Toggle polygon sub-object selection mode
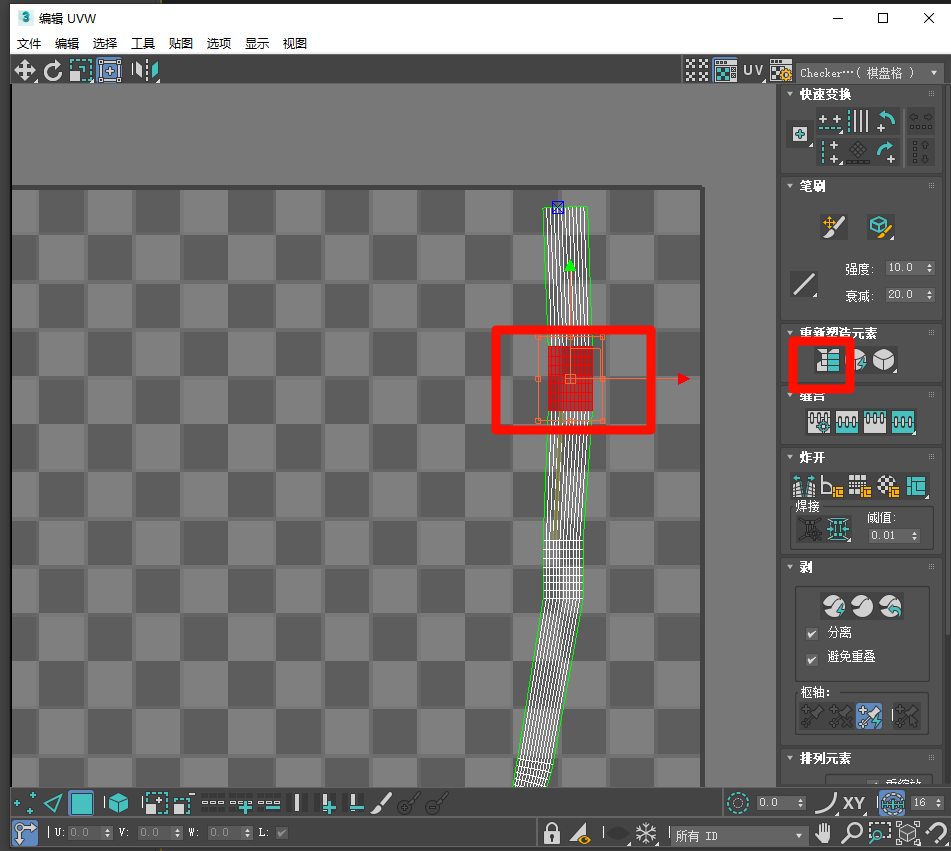The height and width of the screenshot is (851, 951). (81, 802)
